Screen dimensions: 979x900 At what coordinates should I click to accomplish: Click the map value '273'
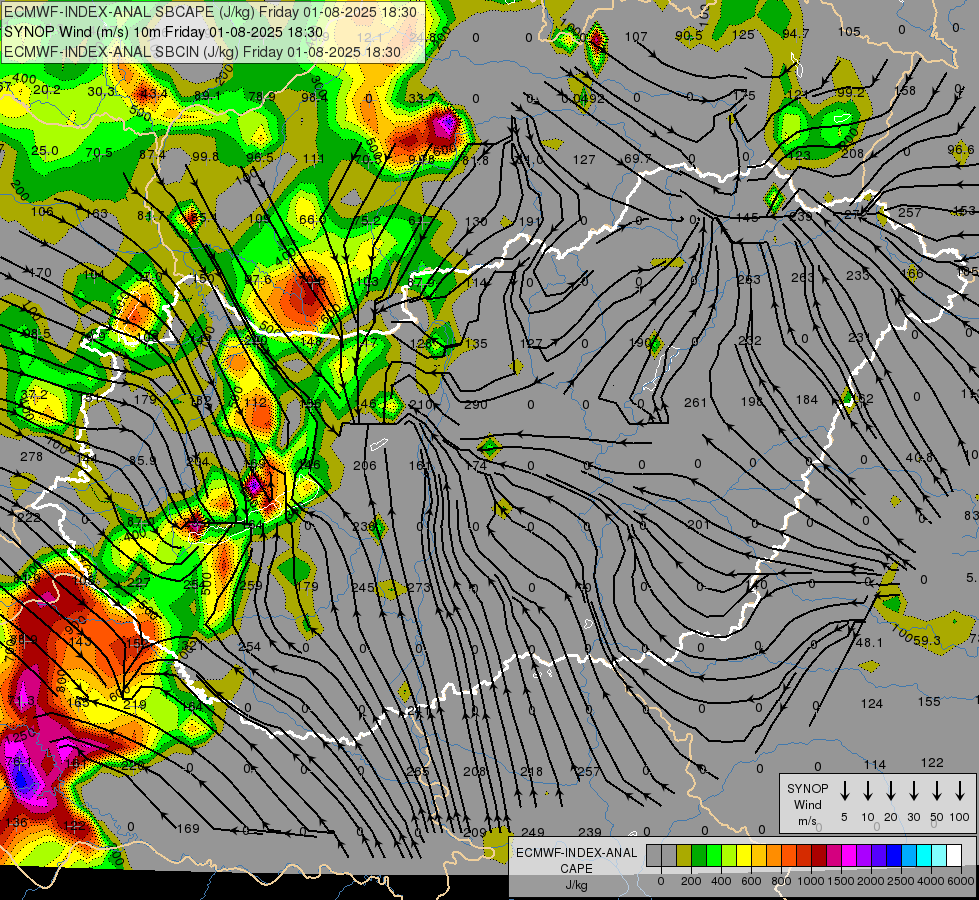click(x=419, y=588)
